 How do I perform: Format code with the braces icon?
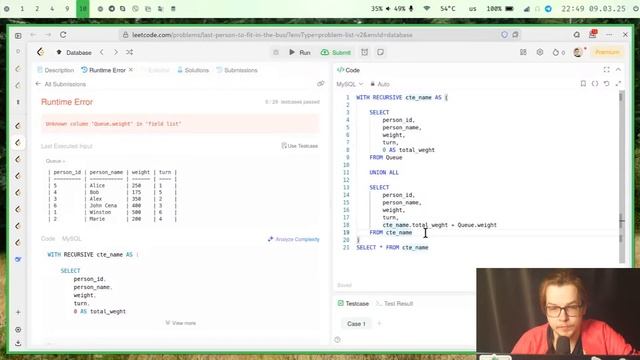[x=595, y=84]
